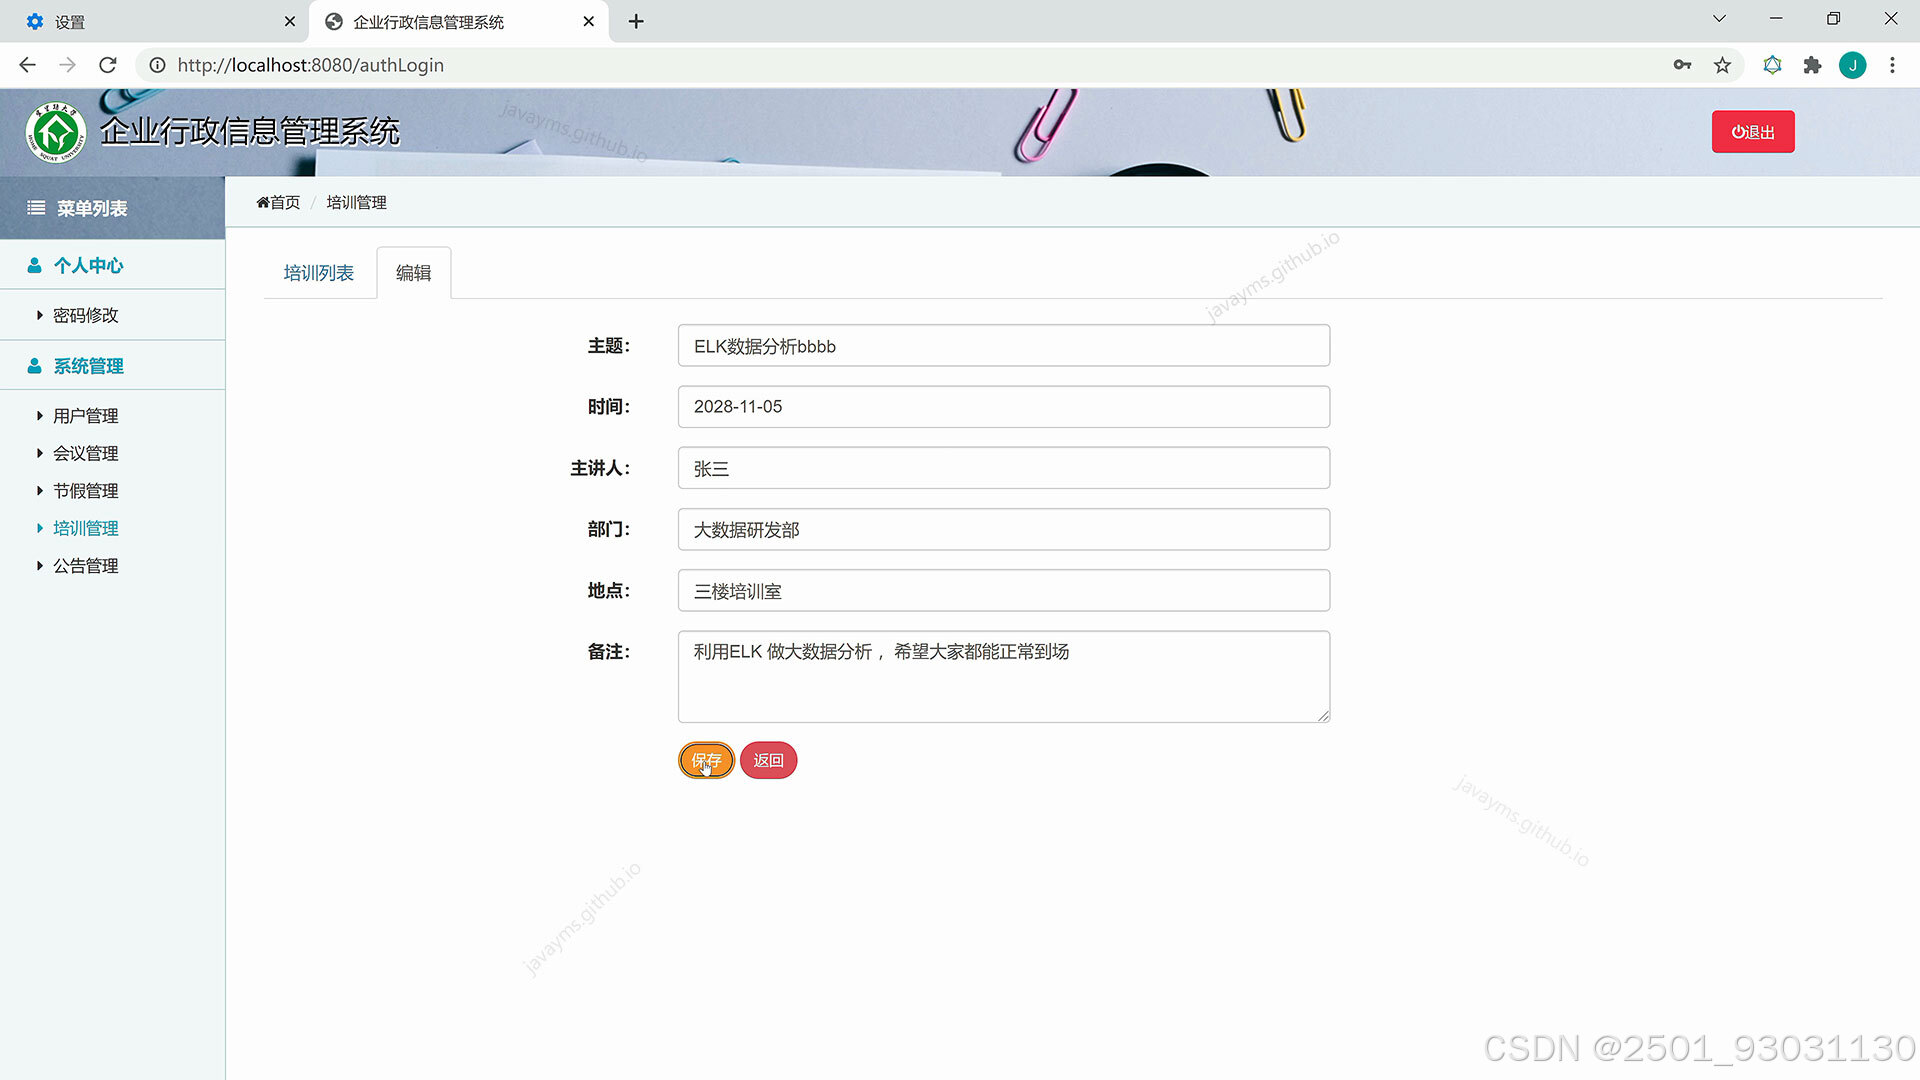This screenshot has width=1920, height=1080.
Task: Click the home icon in breadcrumb
Action: click(263, 202)
